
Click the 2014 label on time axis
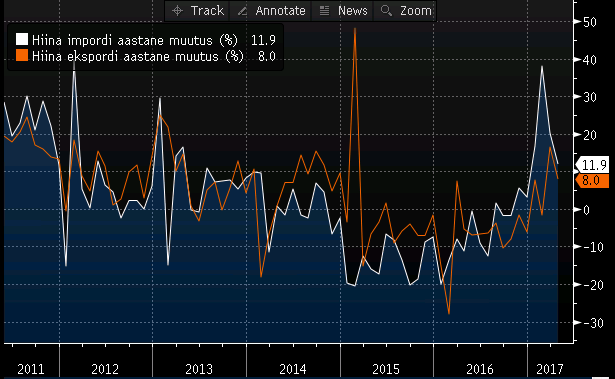293,369
